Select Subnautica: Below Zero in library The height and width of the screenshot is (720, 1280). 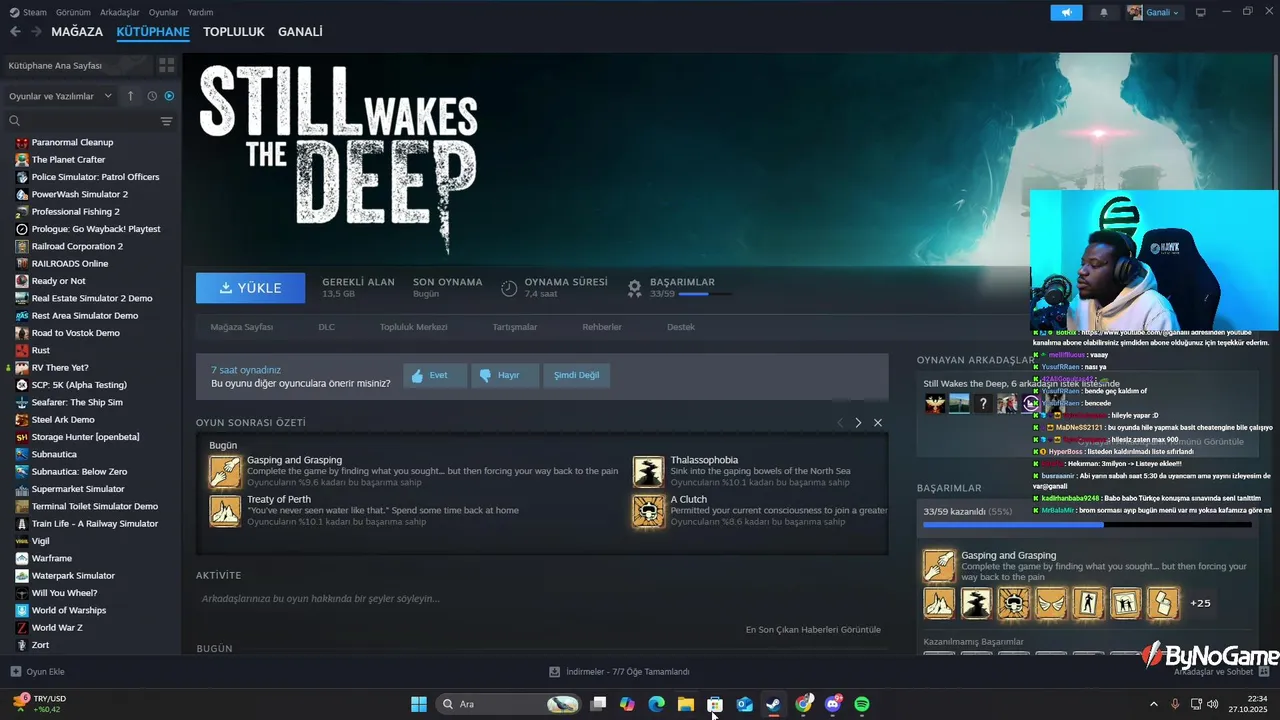point(79,472)
